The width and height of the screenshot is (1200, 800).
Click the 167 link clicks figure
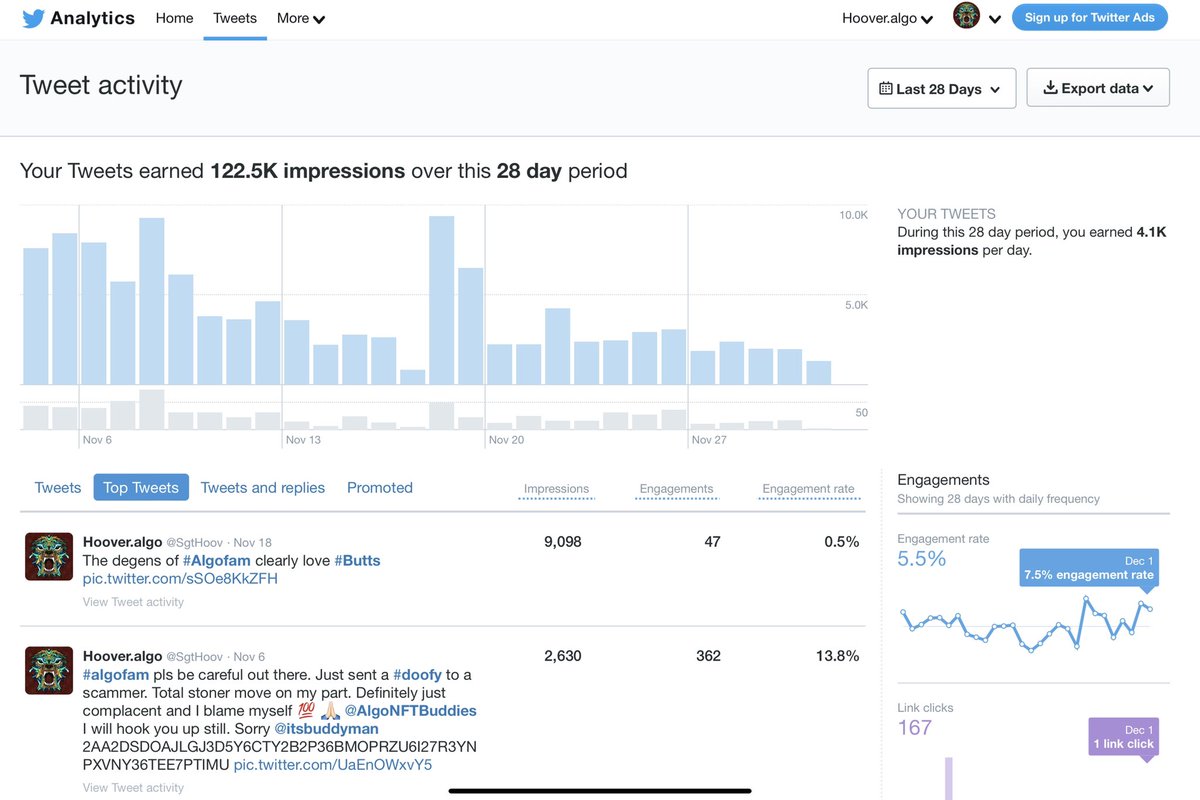[x=915, y=727]
